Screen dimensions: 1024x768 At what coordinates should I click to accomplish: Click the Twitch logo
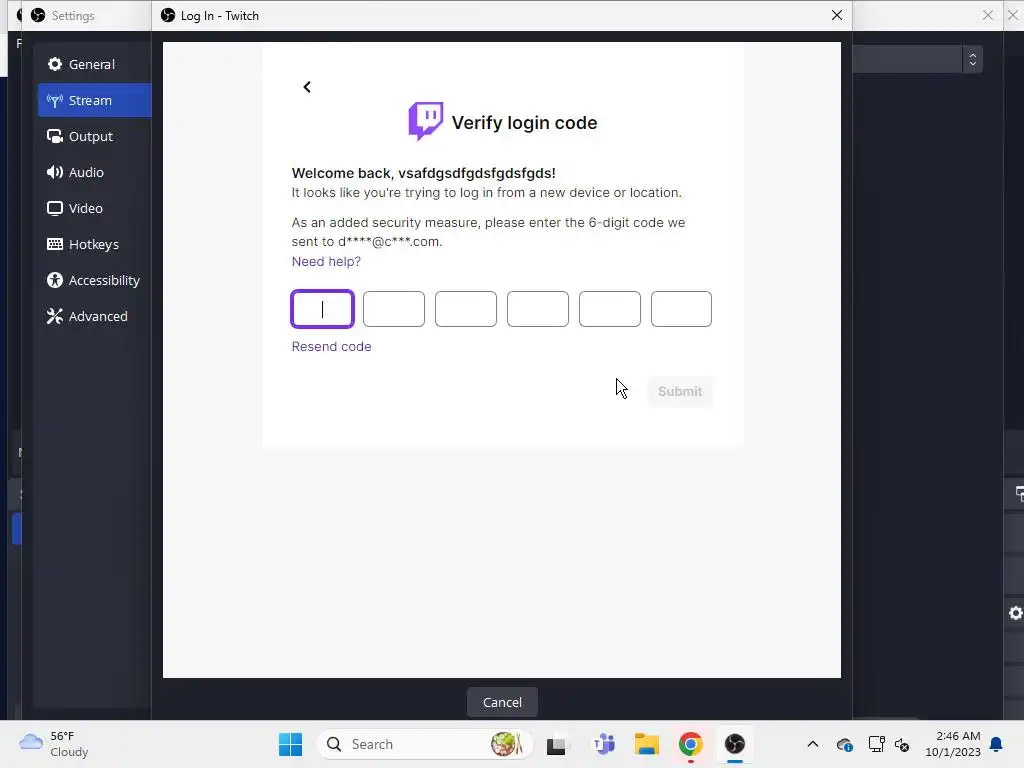(x=426, y=121)
